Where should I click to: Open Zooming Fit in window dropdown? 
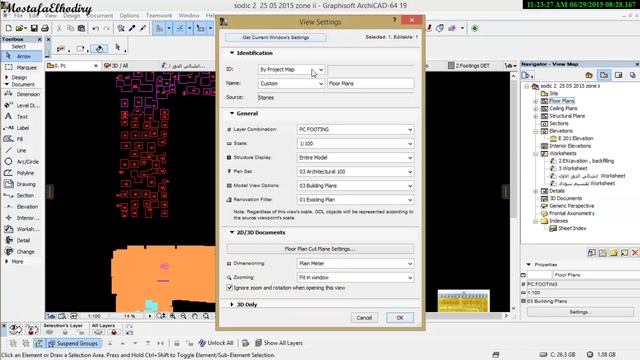[356, 278]
